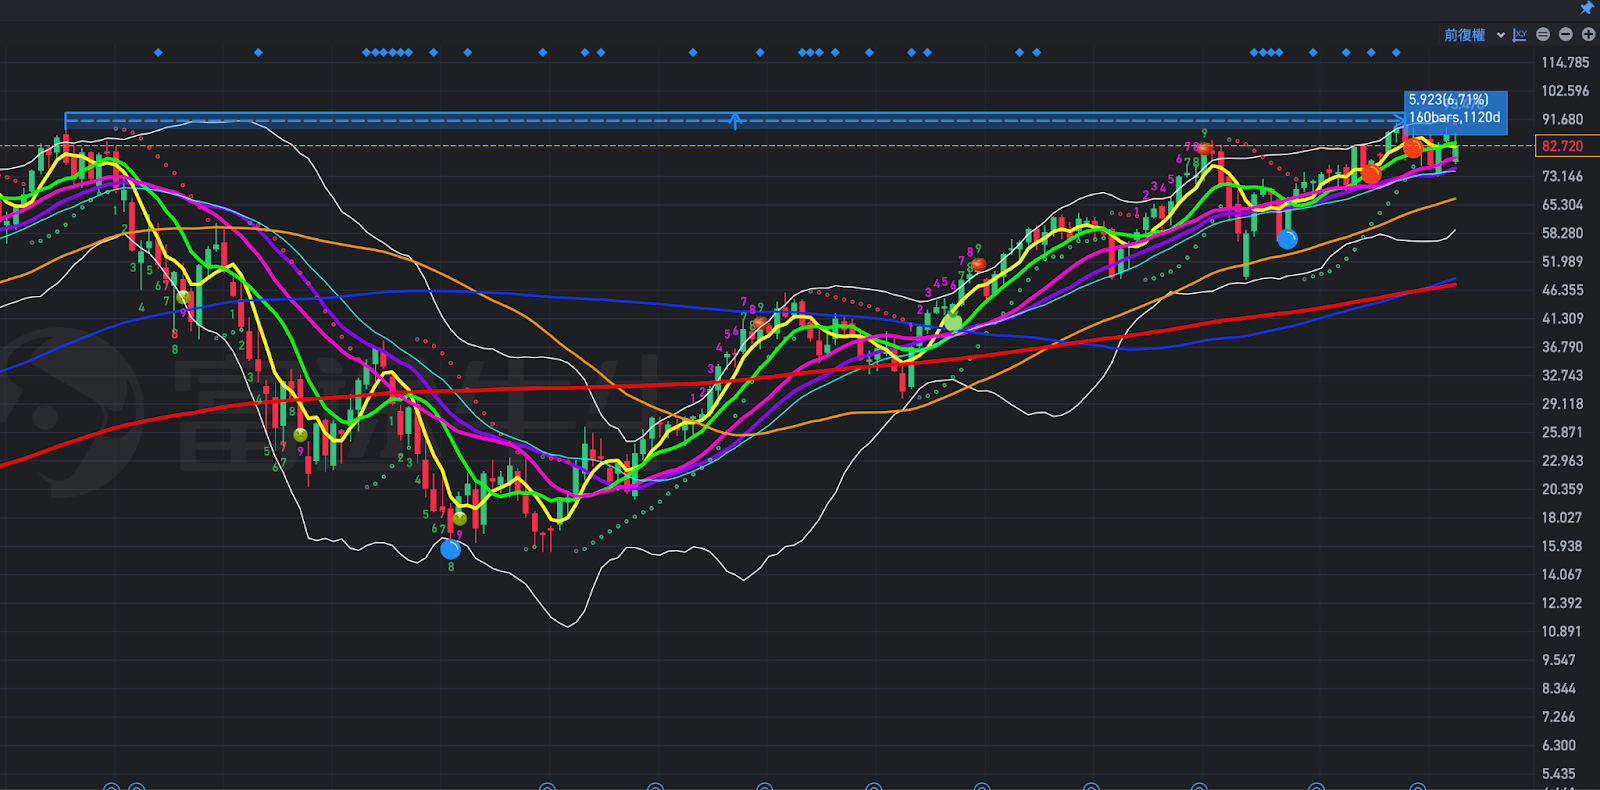Click the orange signal dot beside 82.720 line

click(1412, 148)
